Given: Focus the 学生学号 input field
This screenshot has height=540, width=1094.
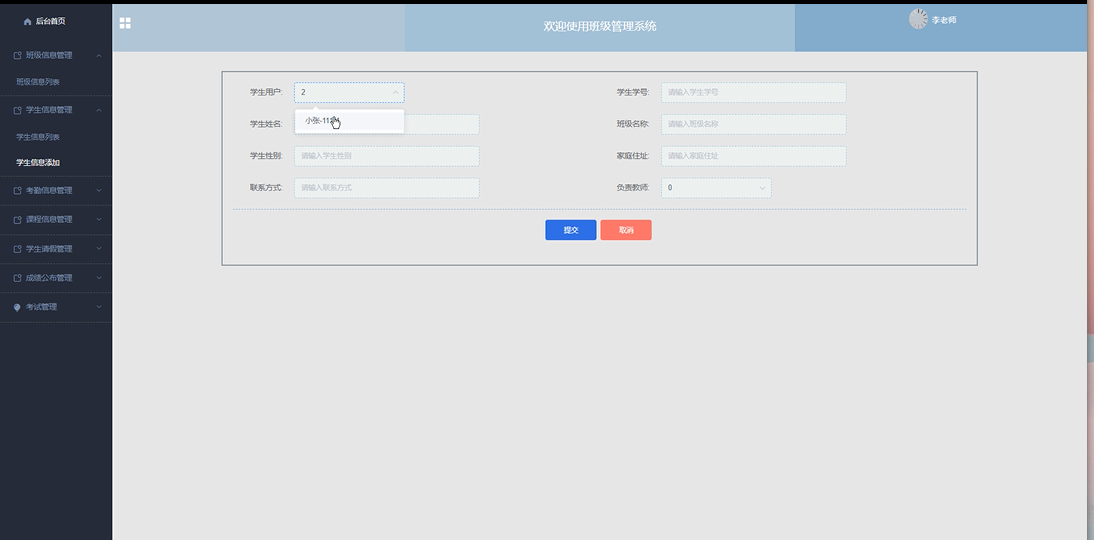Looking at the screenshot, I should pos(754,92).
